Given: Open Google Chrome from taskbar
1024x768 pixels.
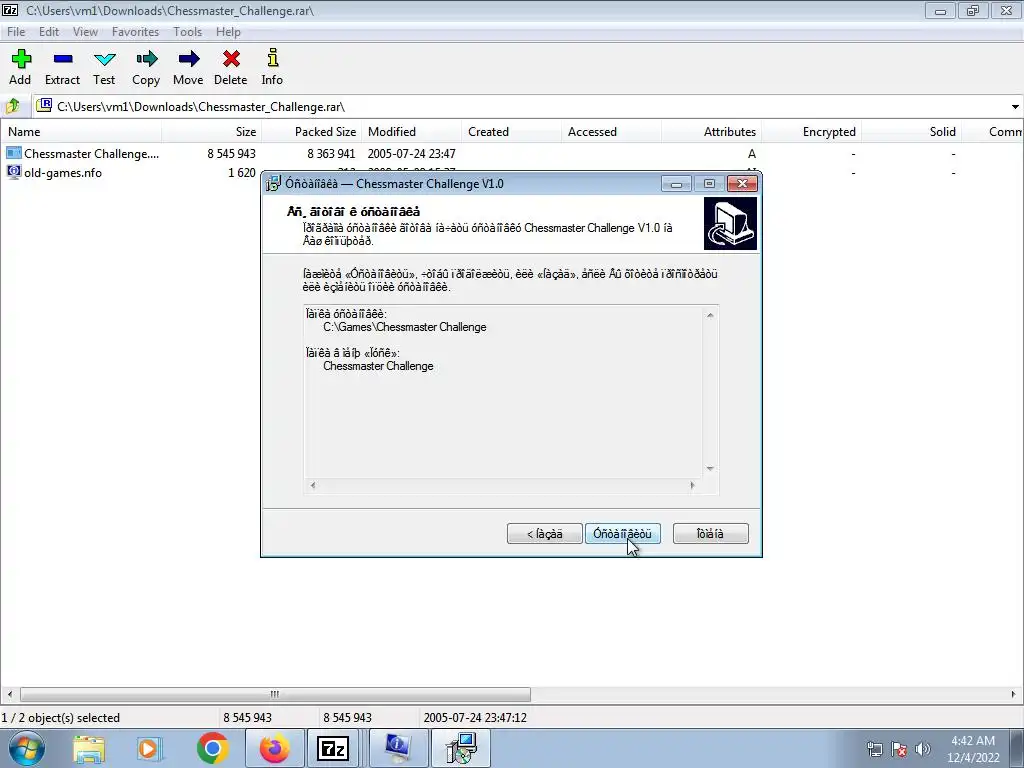Looking at the screenshot, I should [x=212, y=748].
